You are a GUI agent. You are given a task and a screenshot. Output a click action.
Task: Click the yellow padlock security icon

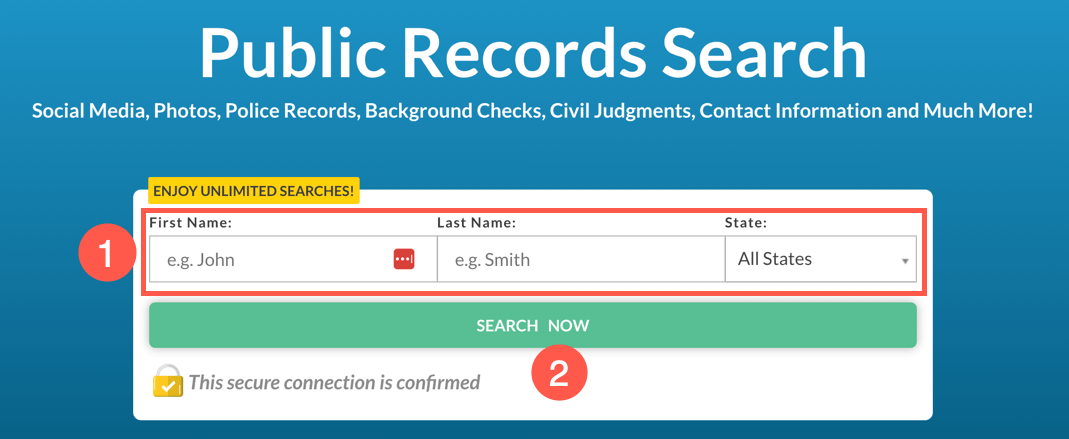(x=168, y=381)
